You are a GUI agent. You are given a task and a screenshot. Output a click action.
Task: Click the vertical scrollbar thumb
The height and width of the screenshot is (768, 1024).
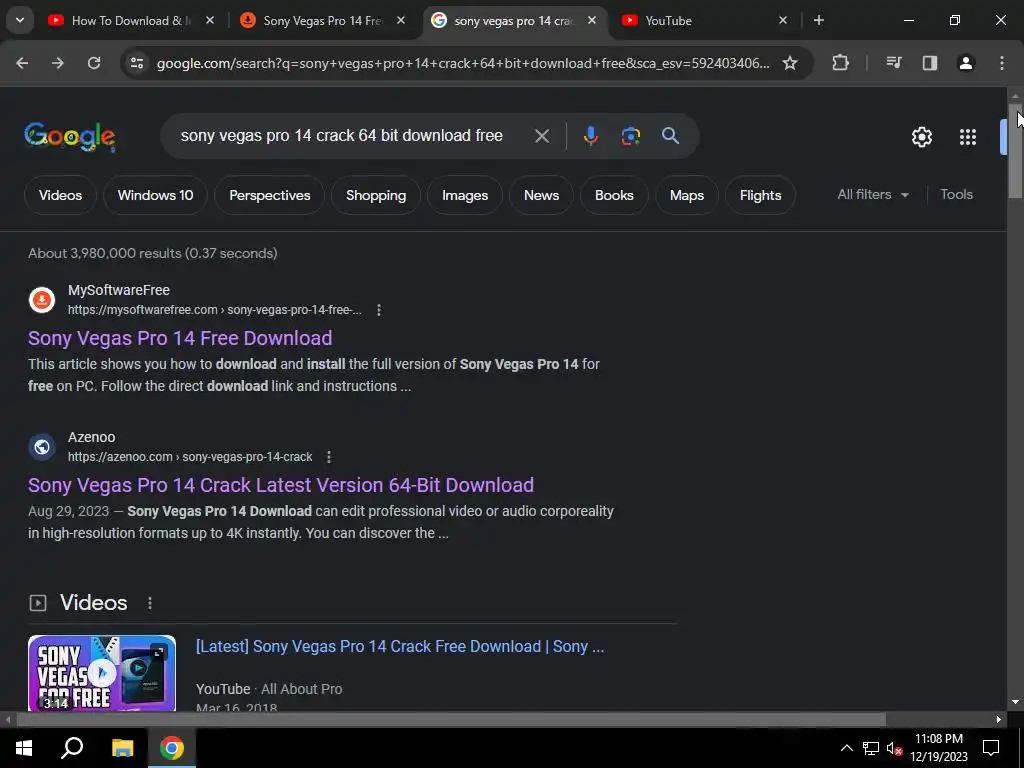[x=1014, y=152]
